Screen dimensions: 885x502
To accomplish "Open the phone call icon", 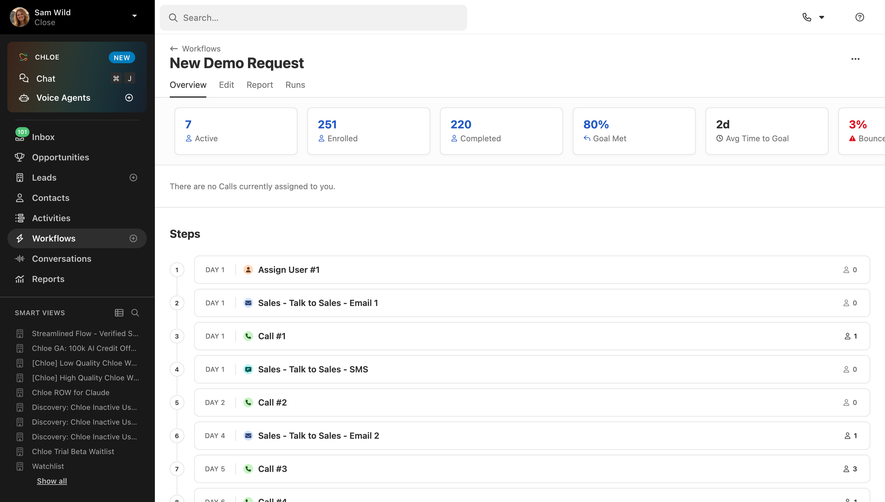I will (x=807, y=18).
